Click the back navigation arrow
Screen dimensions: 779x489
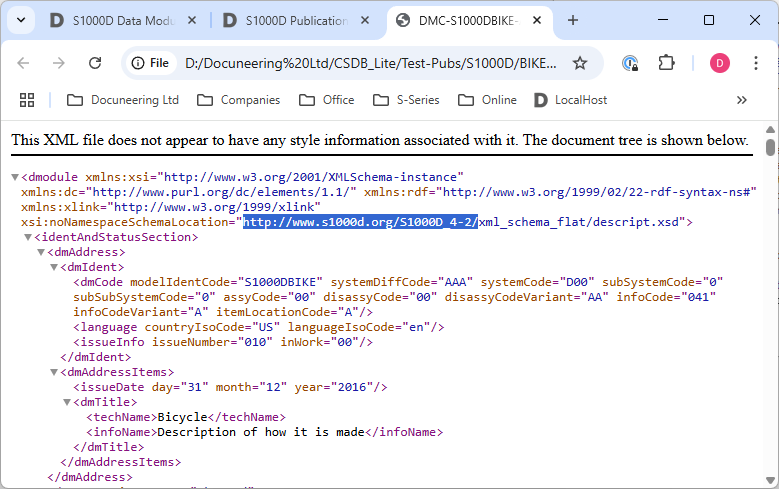23,63
